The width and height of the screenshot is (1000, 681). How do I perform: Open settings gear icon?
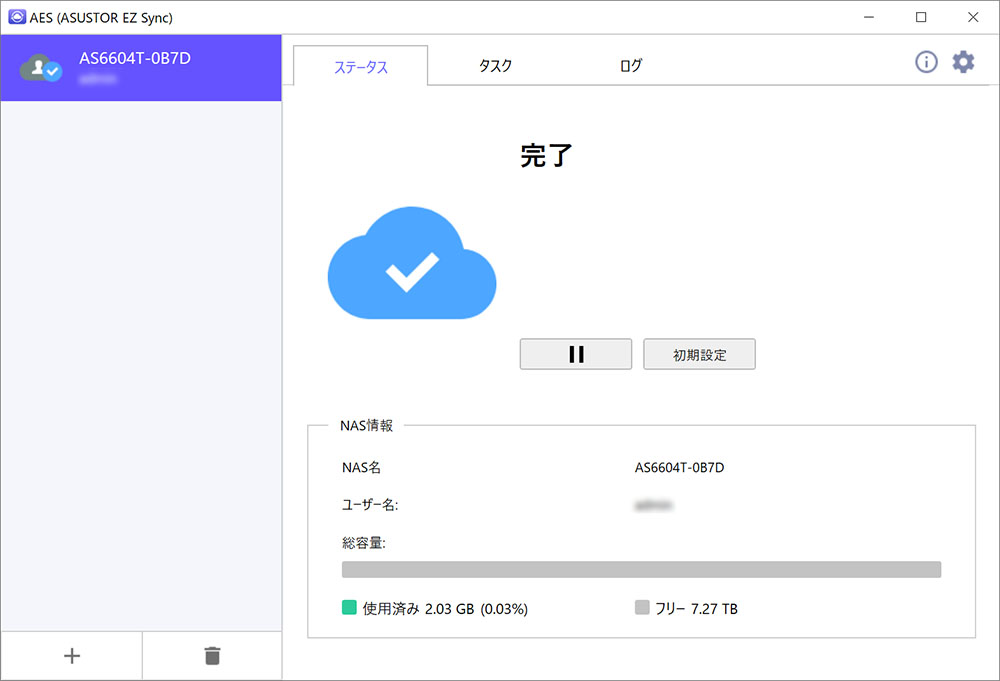tap(963, 62)
